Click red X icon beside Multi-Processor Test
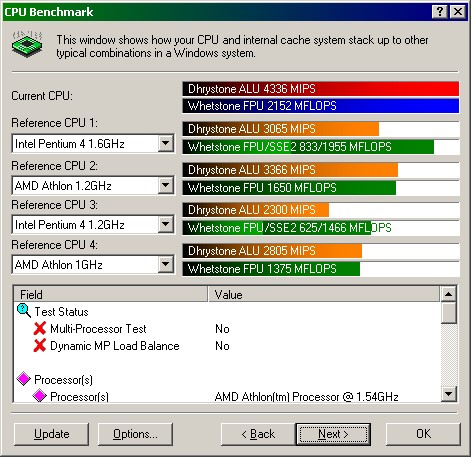 pos(40,328)
